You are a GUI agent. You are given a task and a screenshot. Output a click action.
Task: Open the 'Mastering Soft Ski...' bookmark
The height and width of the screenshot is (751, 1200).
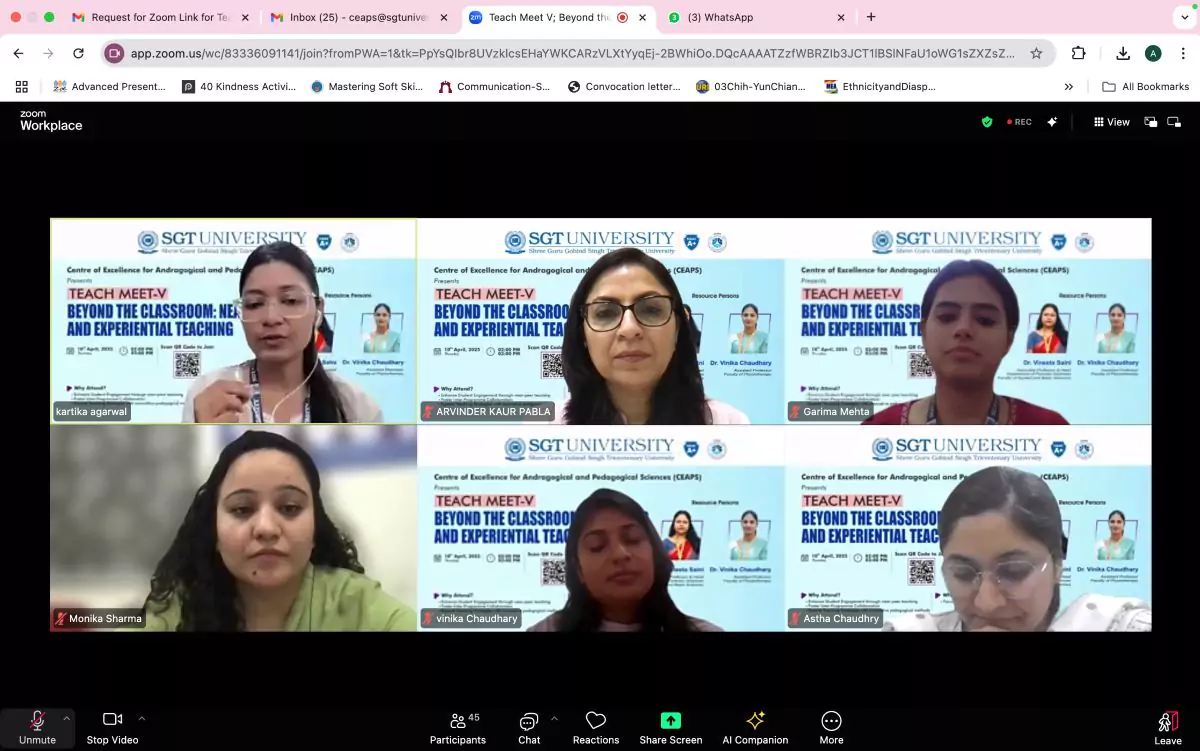[367, 87]
